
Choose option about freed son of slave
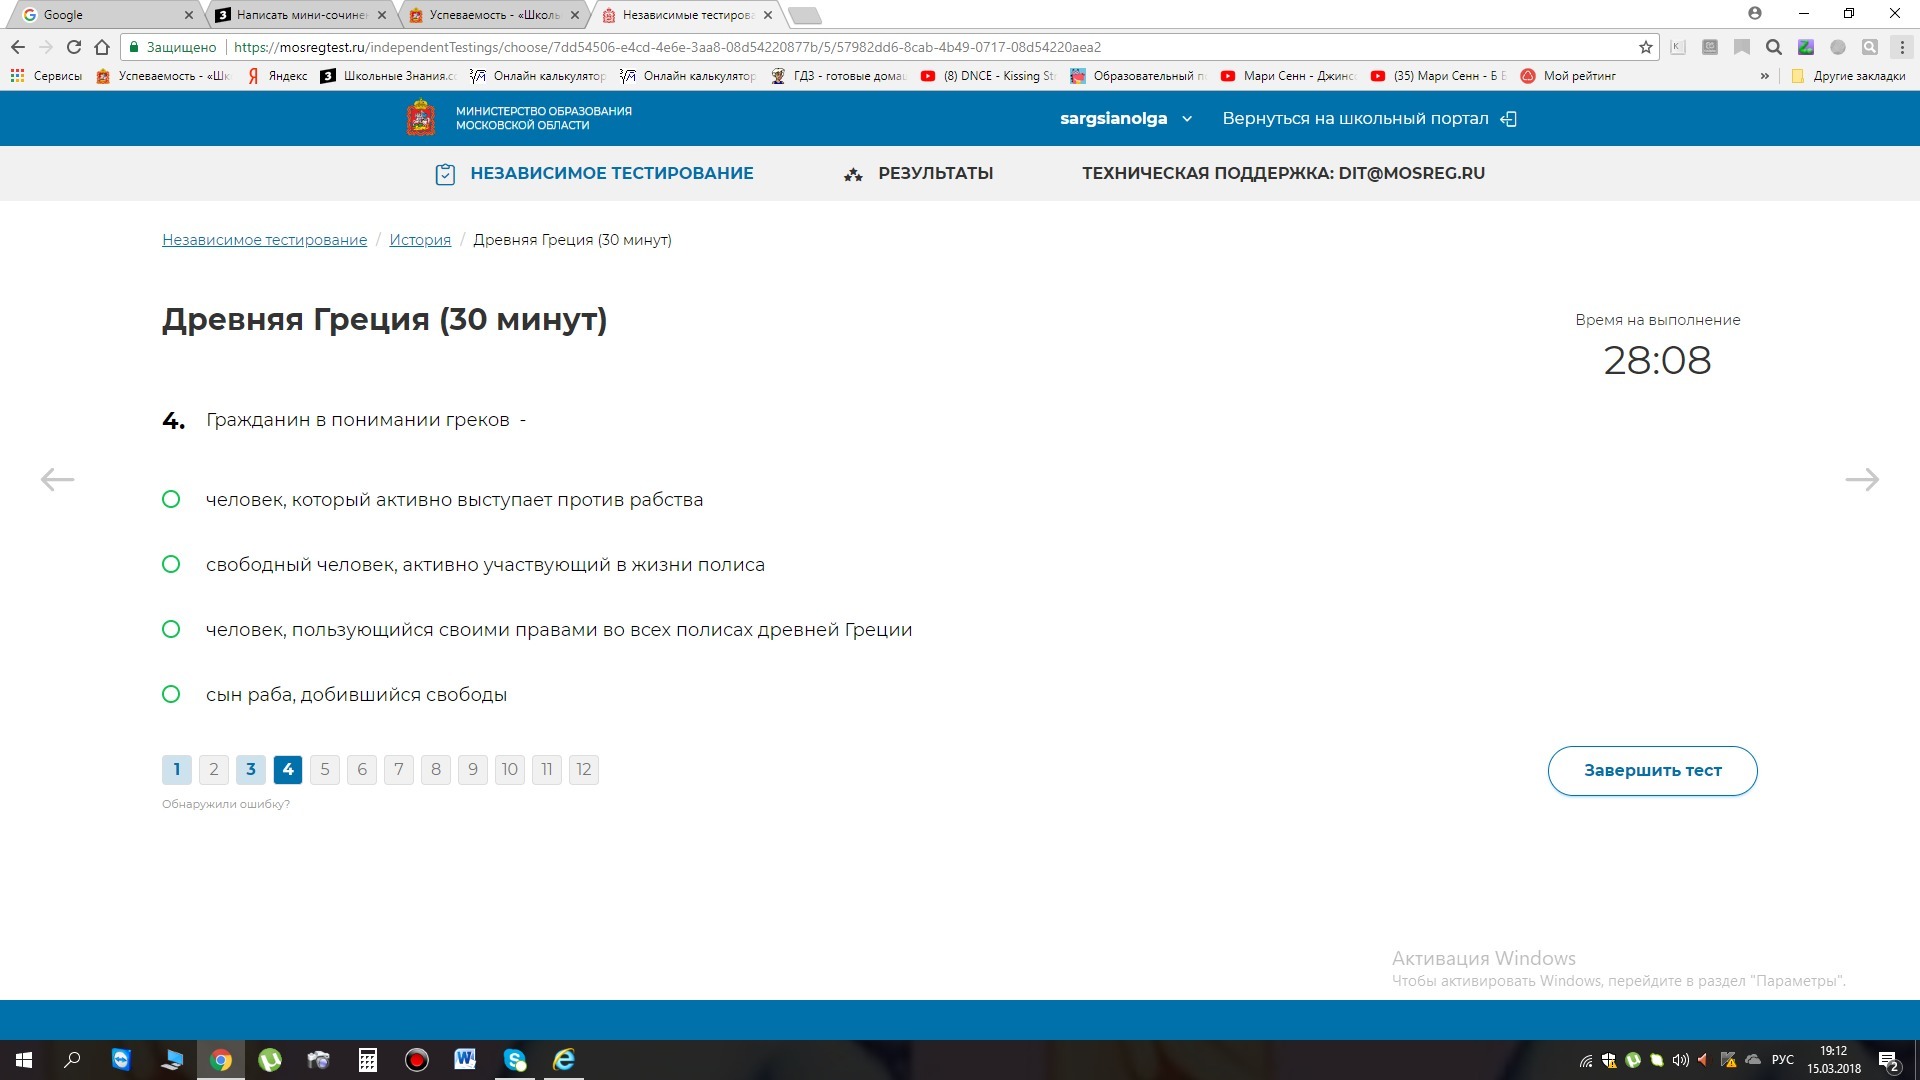coord(171,695)
